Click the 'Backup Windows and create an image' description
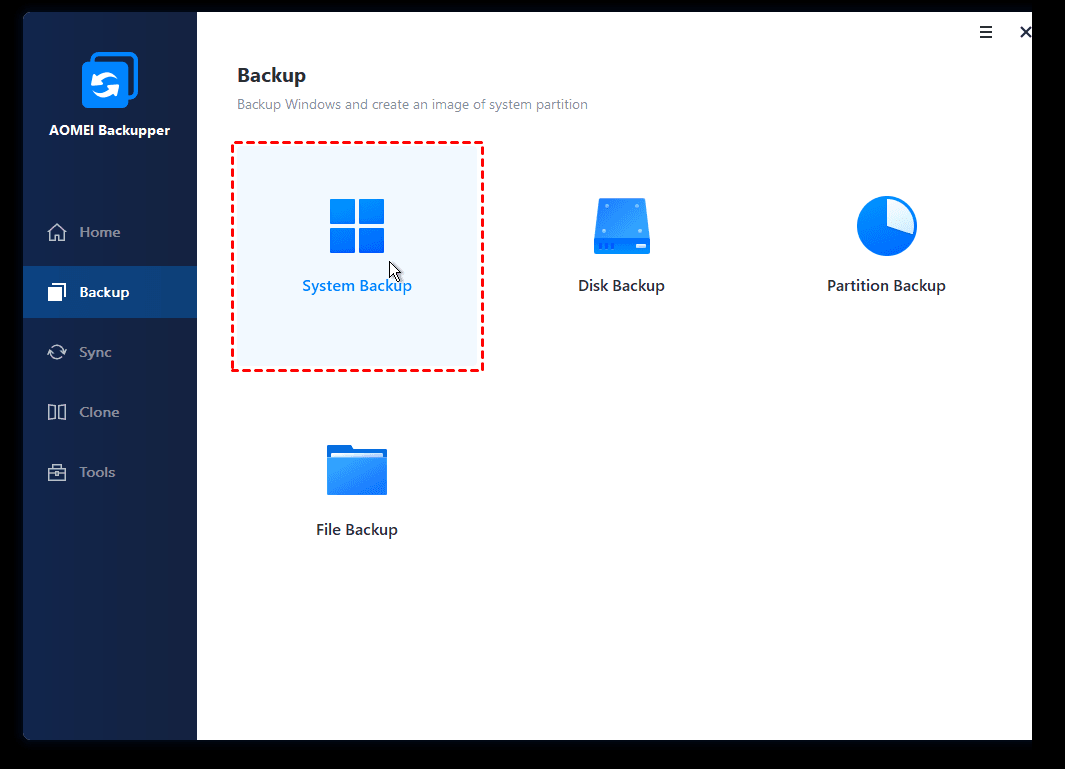The image size is (1065, 769). coord(412,105)
